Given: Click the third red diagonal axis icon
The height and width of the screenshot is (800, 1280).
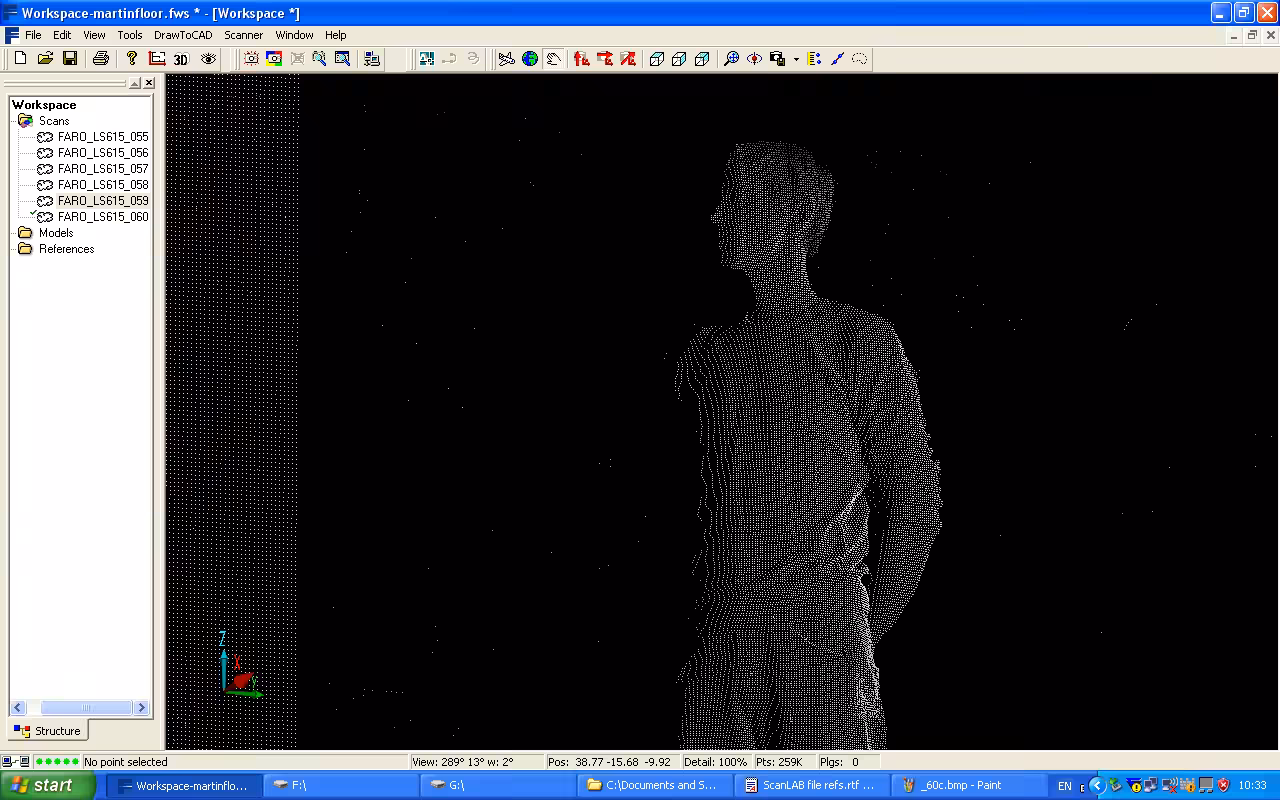Looking at the screenshot, I should [x=628, y=59].
